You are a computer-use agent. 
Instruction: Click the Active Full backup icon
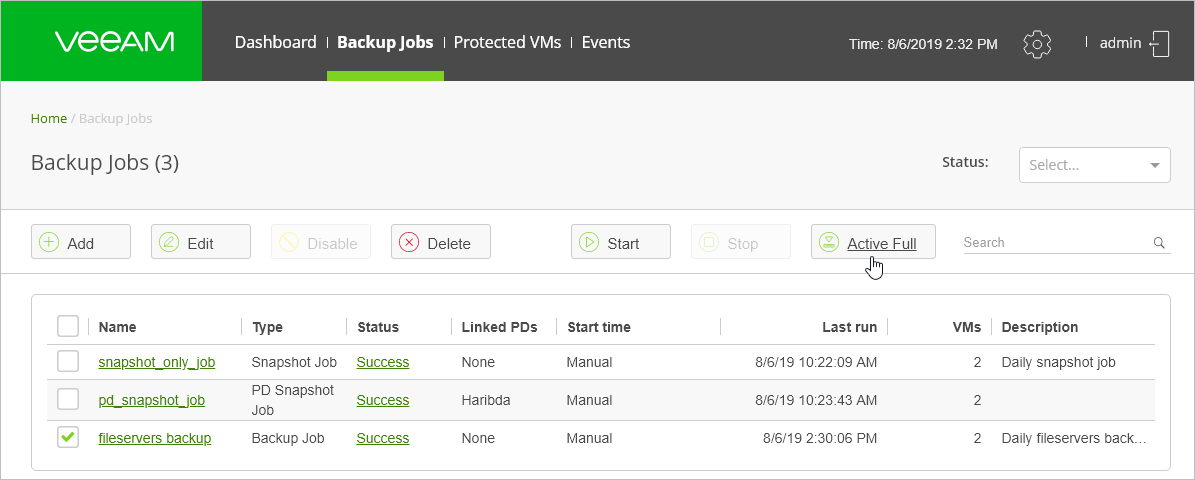coord(829,242)
